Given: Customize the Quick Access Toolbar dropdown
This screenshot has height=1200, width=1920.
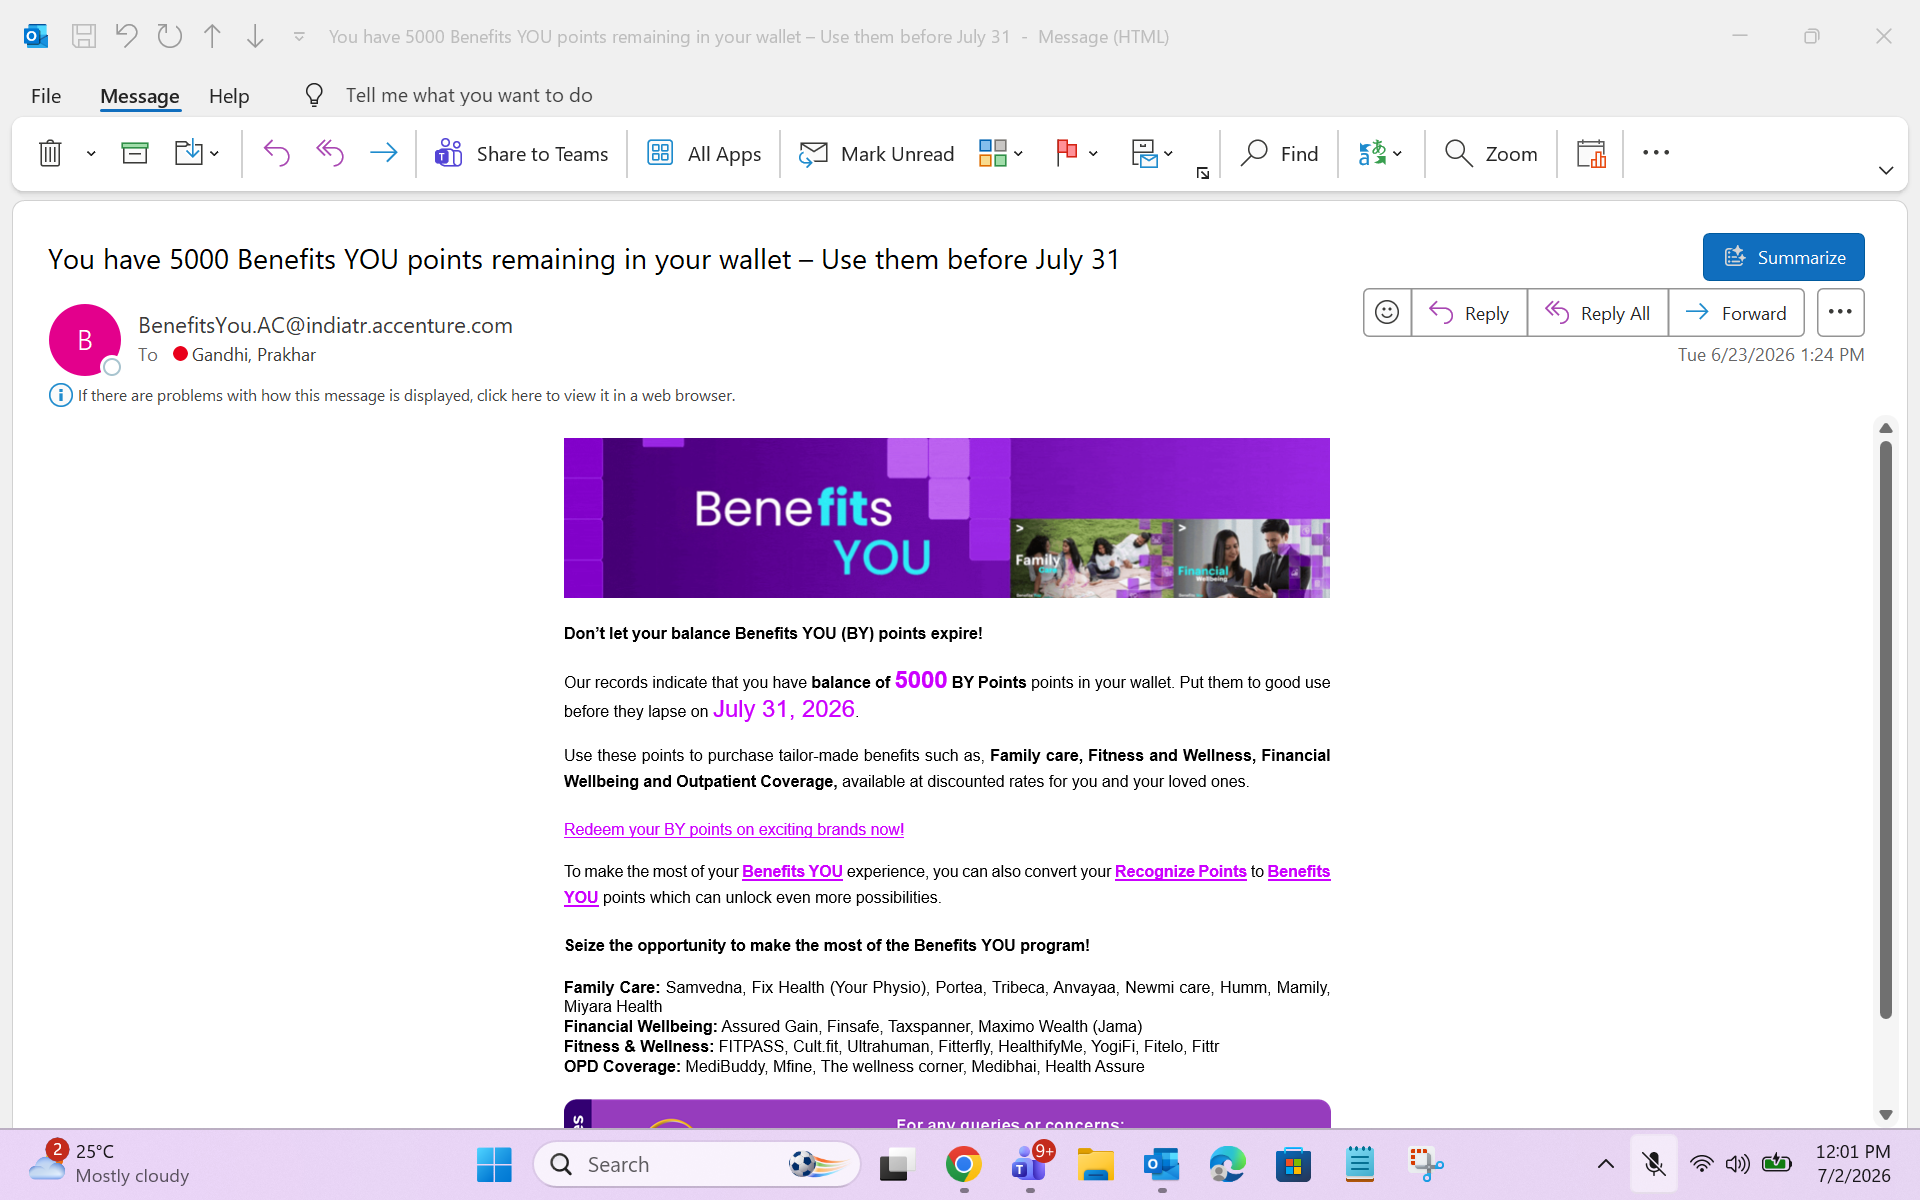Looking at the screenshot, I should click(x=299, y=37).
